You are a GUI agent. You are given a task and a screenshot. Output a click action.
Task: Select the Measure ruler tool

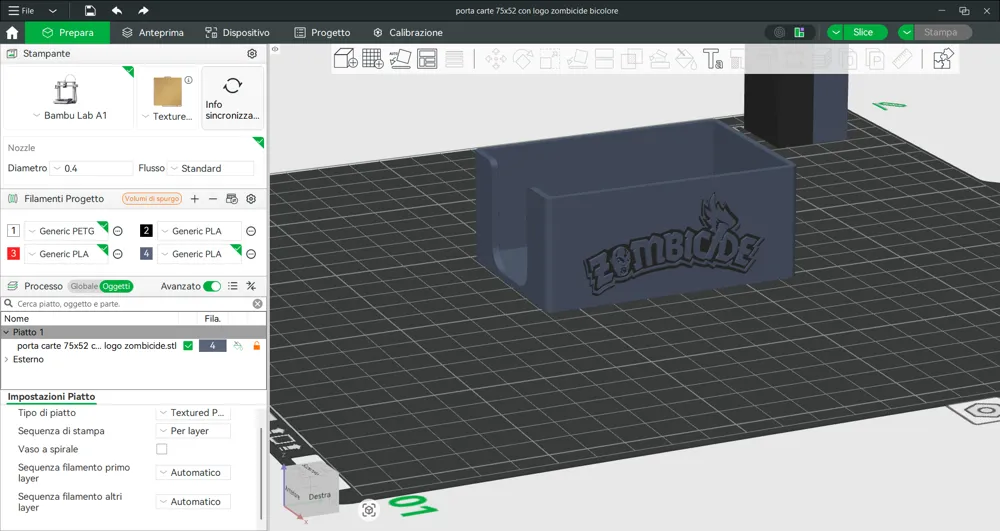(902, 59)
